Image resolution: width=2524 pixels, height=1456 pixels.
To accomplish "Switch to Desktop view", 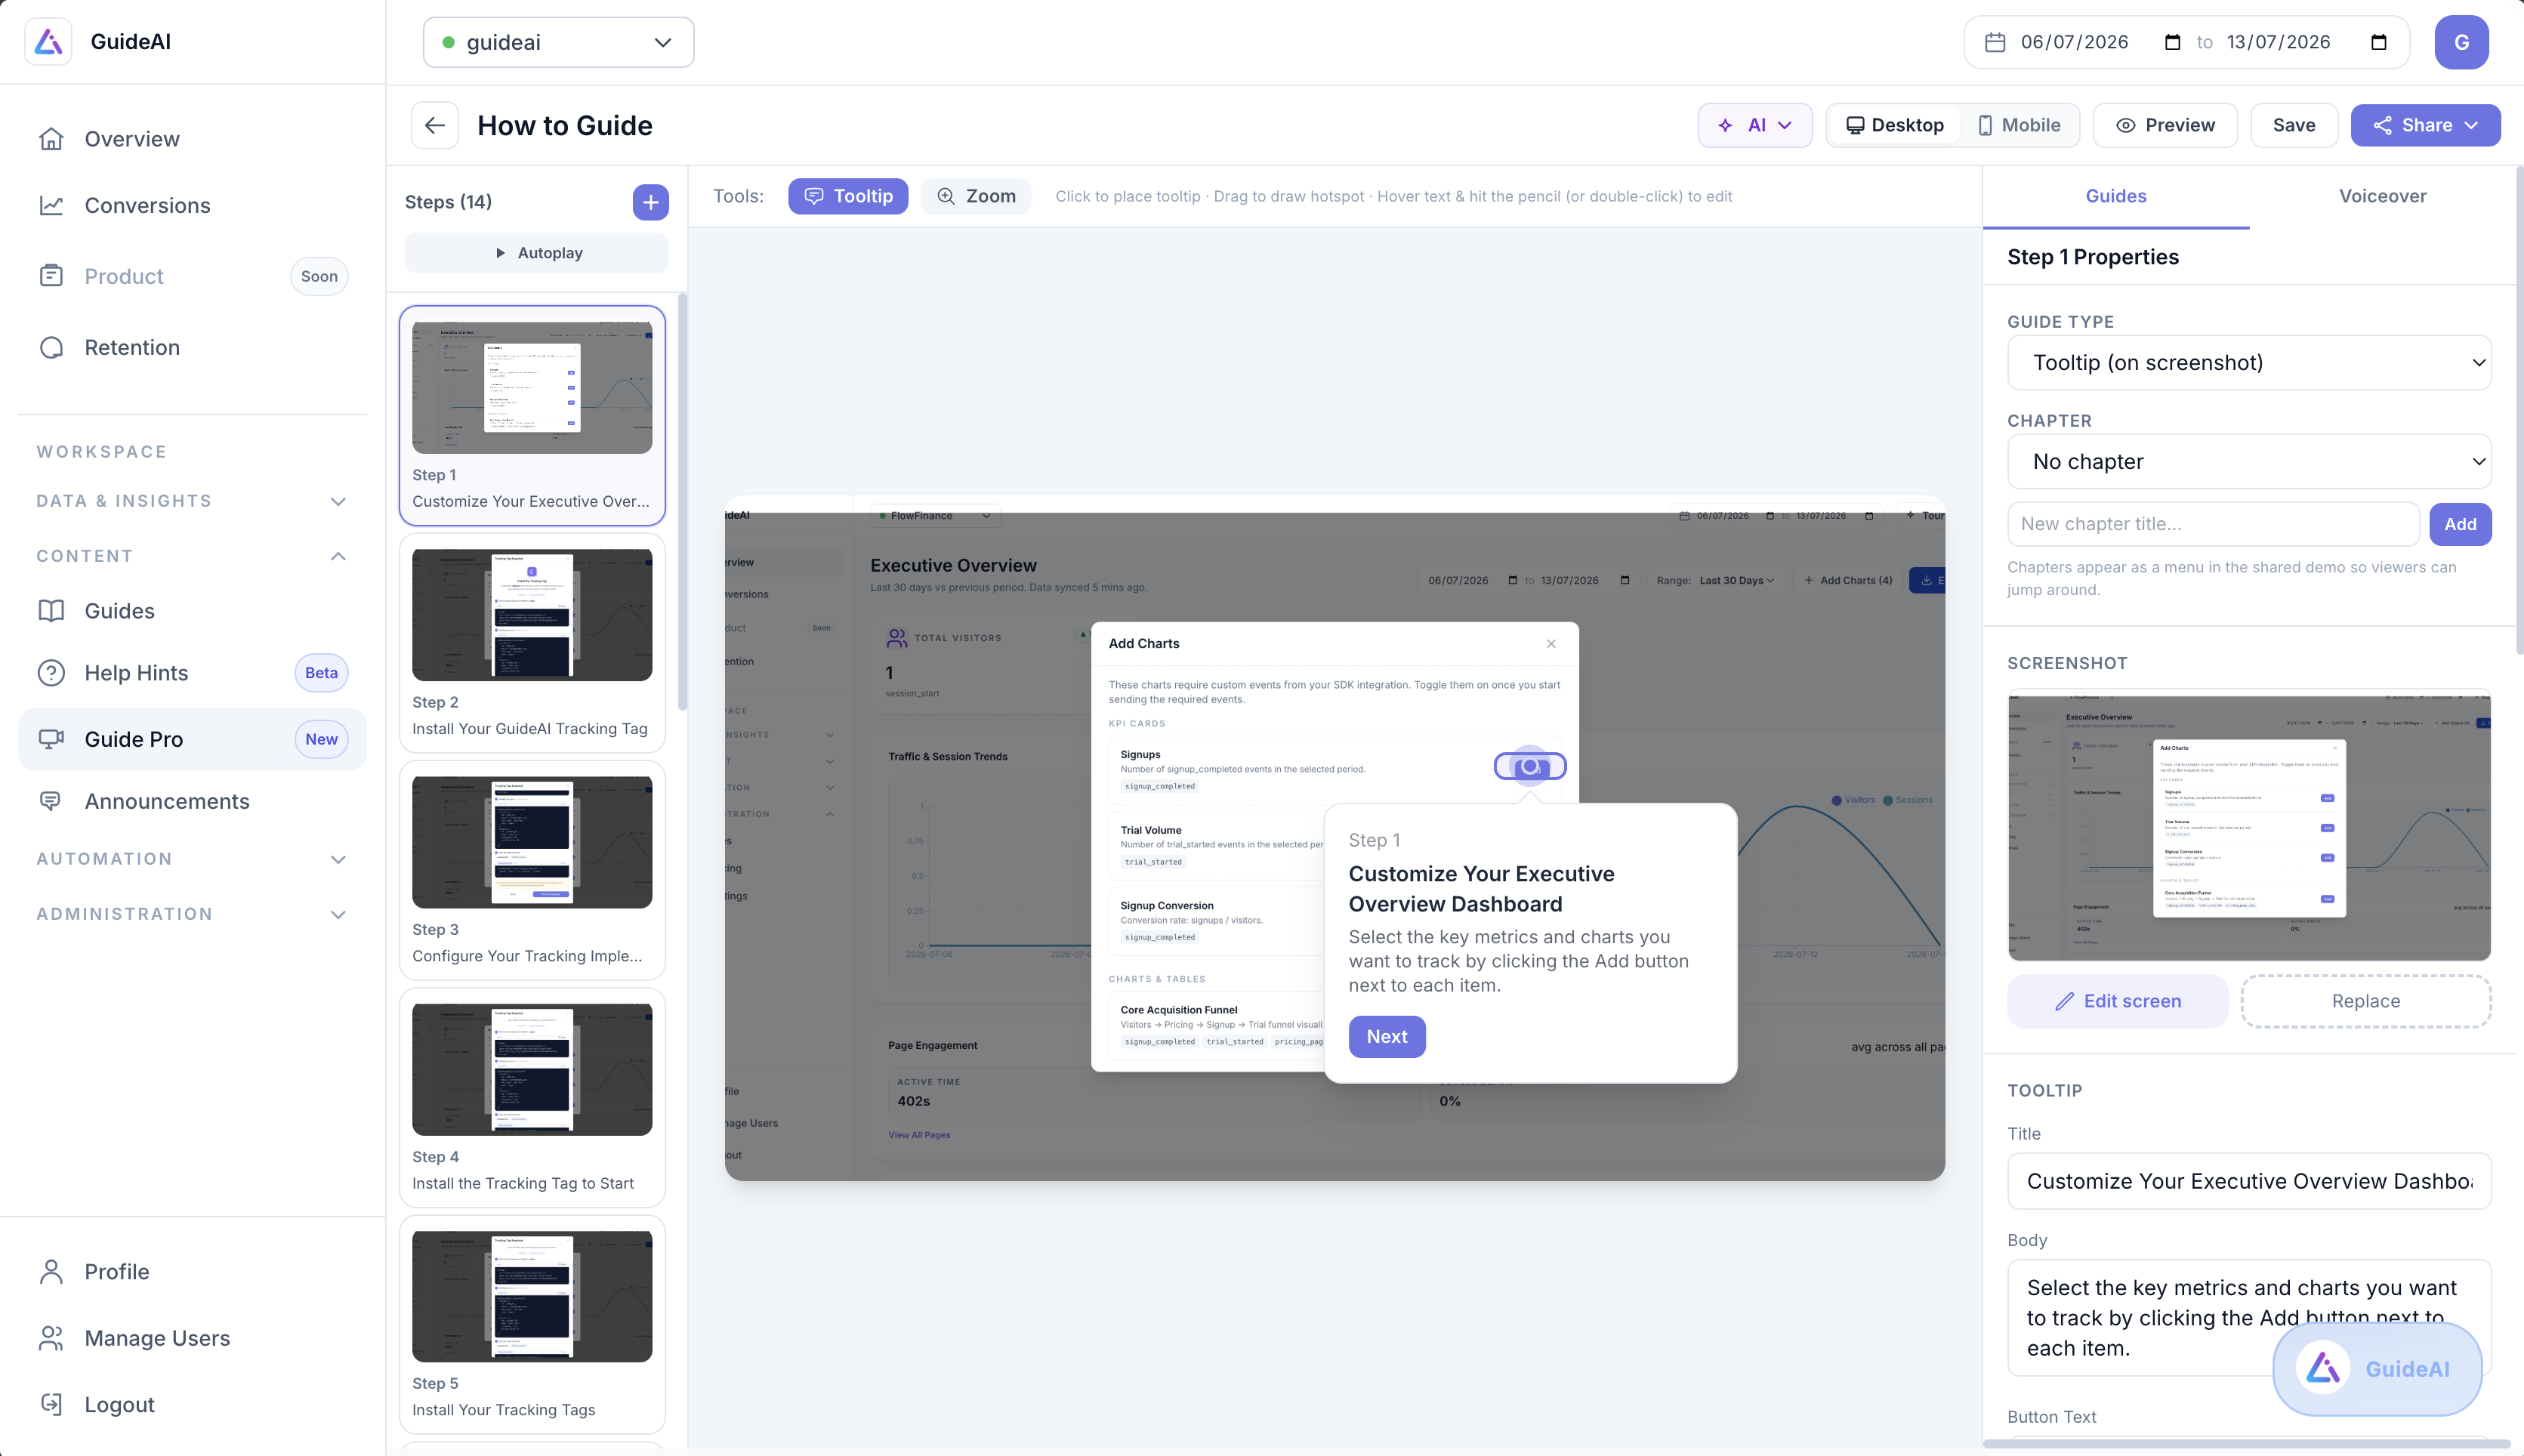I will pyautogui.click(x=1895, y=125).
